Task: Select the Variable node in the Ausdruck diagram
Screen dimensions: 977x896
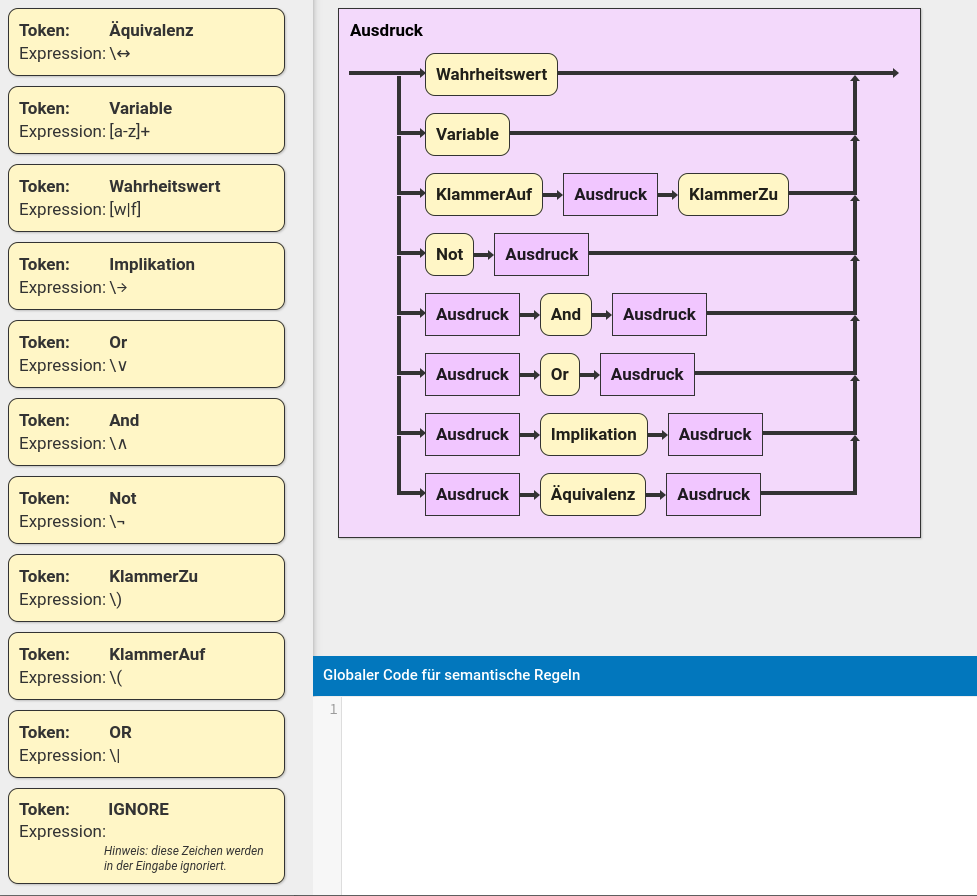Action: [x=467, y=134]
